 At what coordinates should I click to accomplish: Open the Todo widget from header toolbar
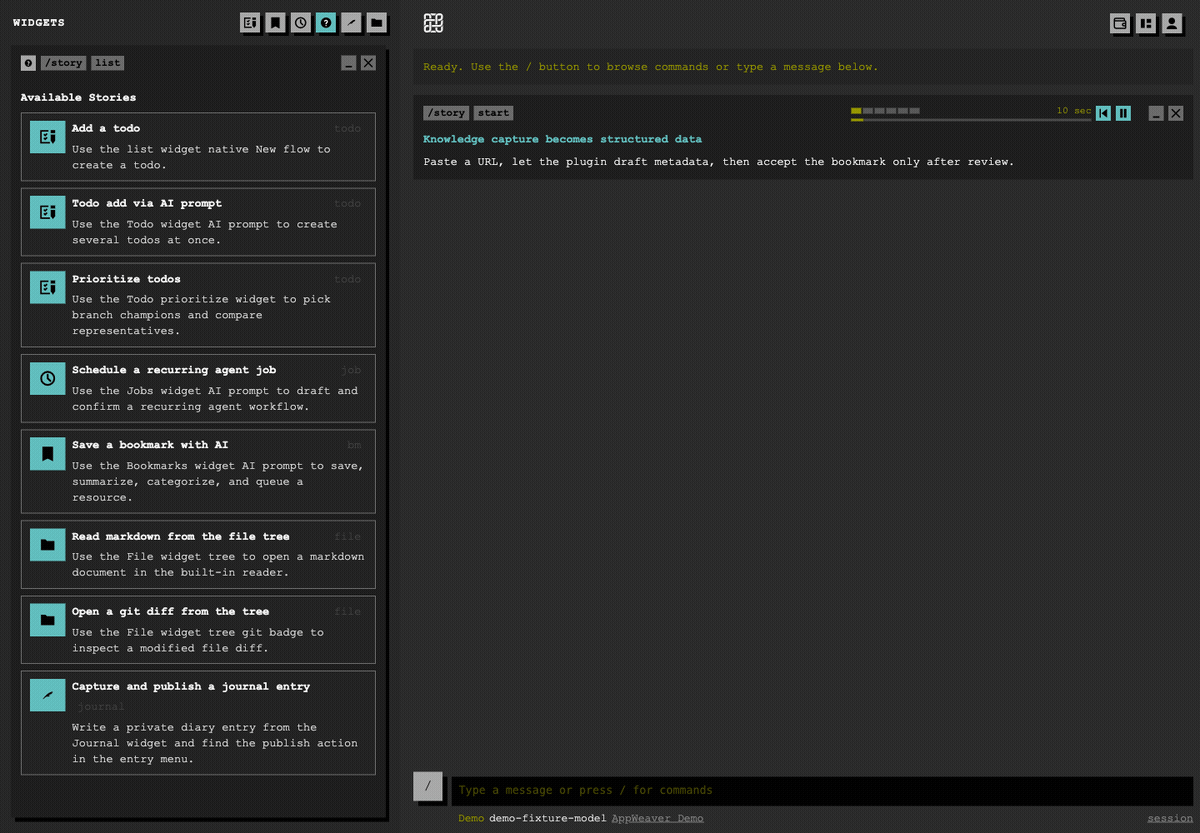click(x=250, y=22)
